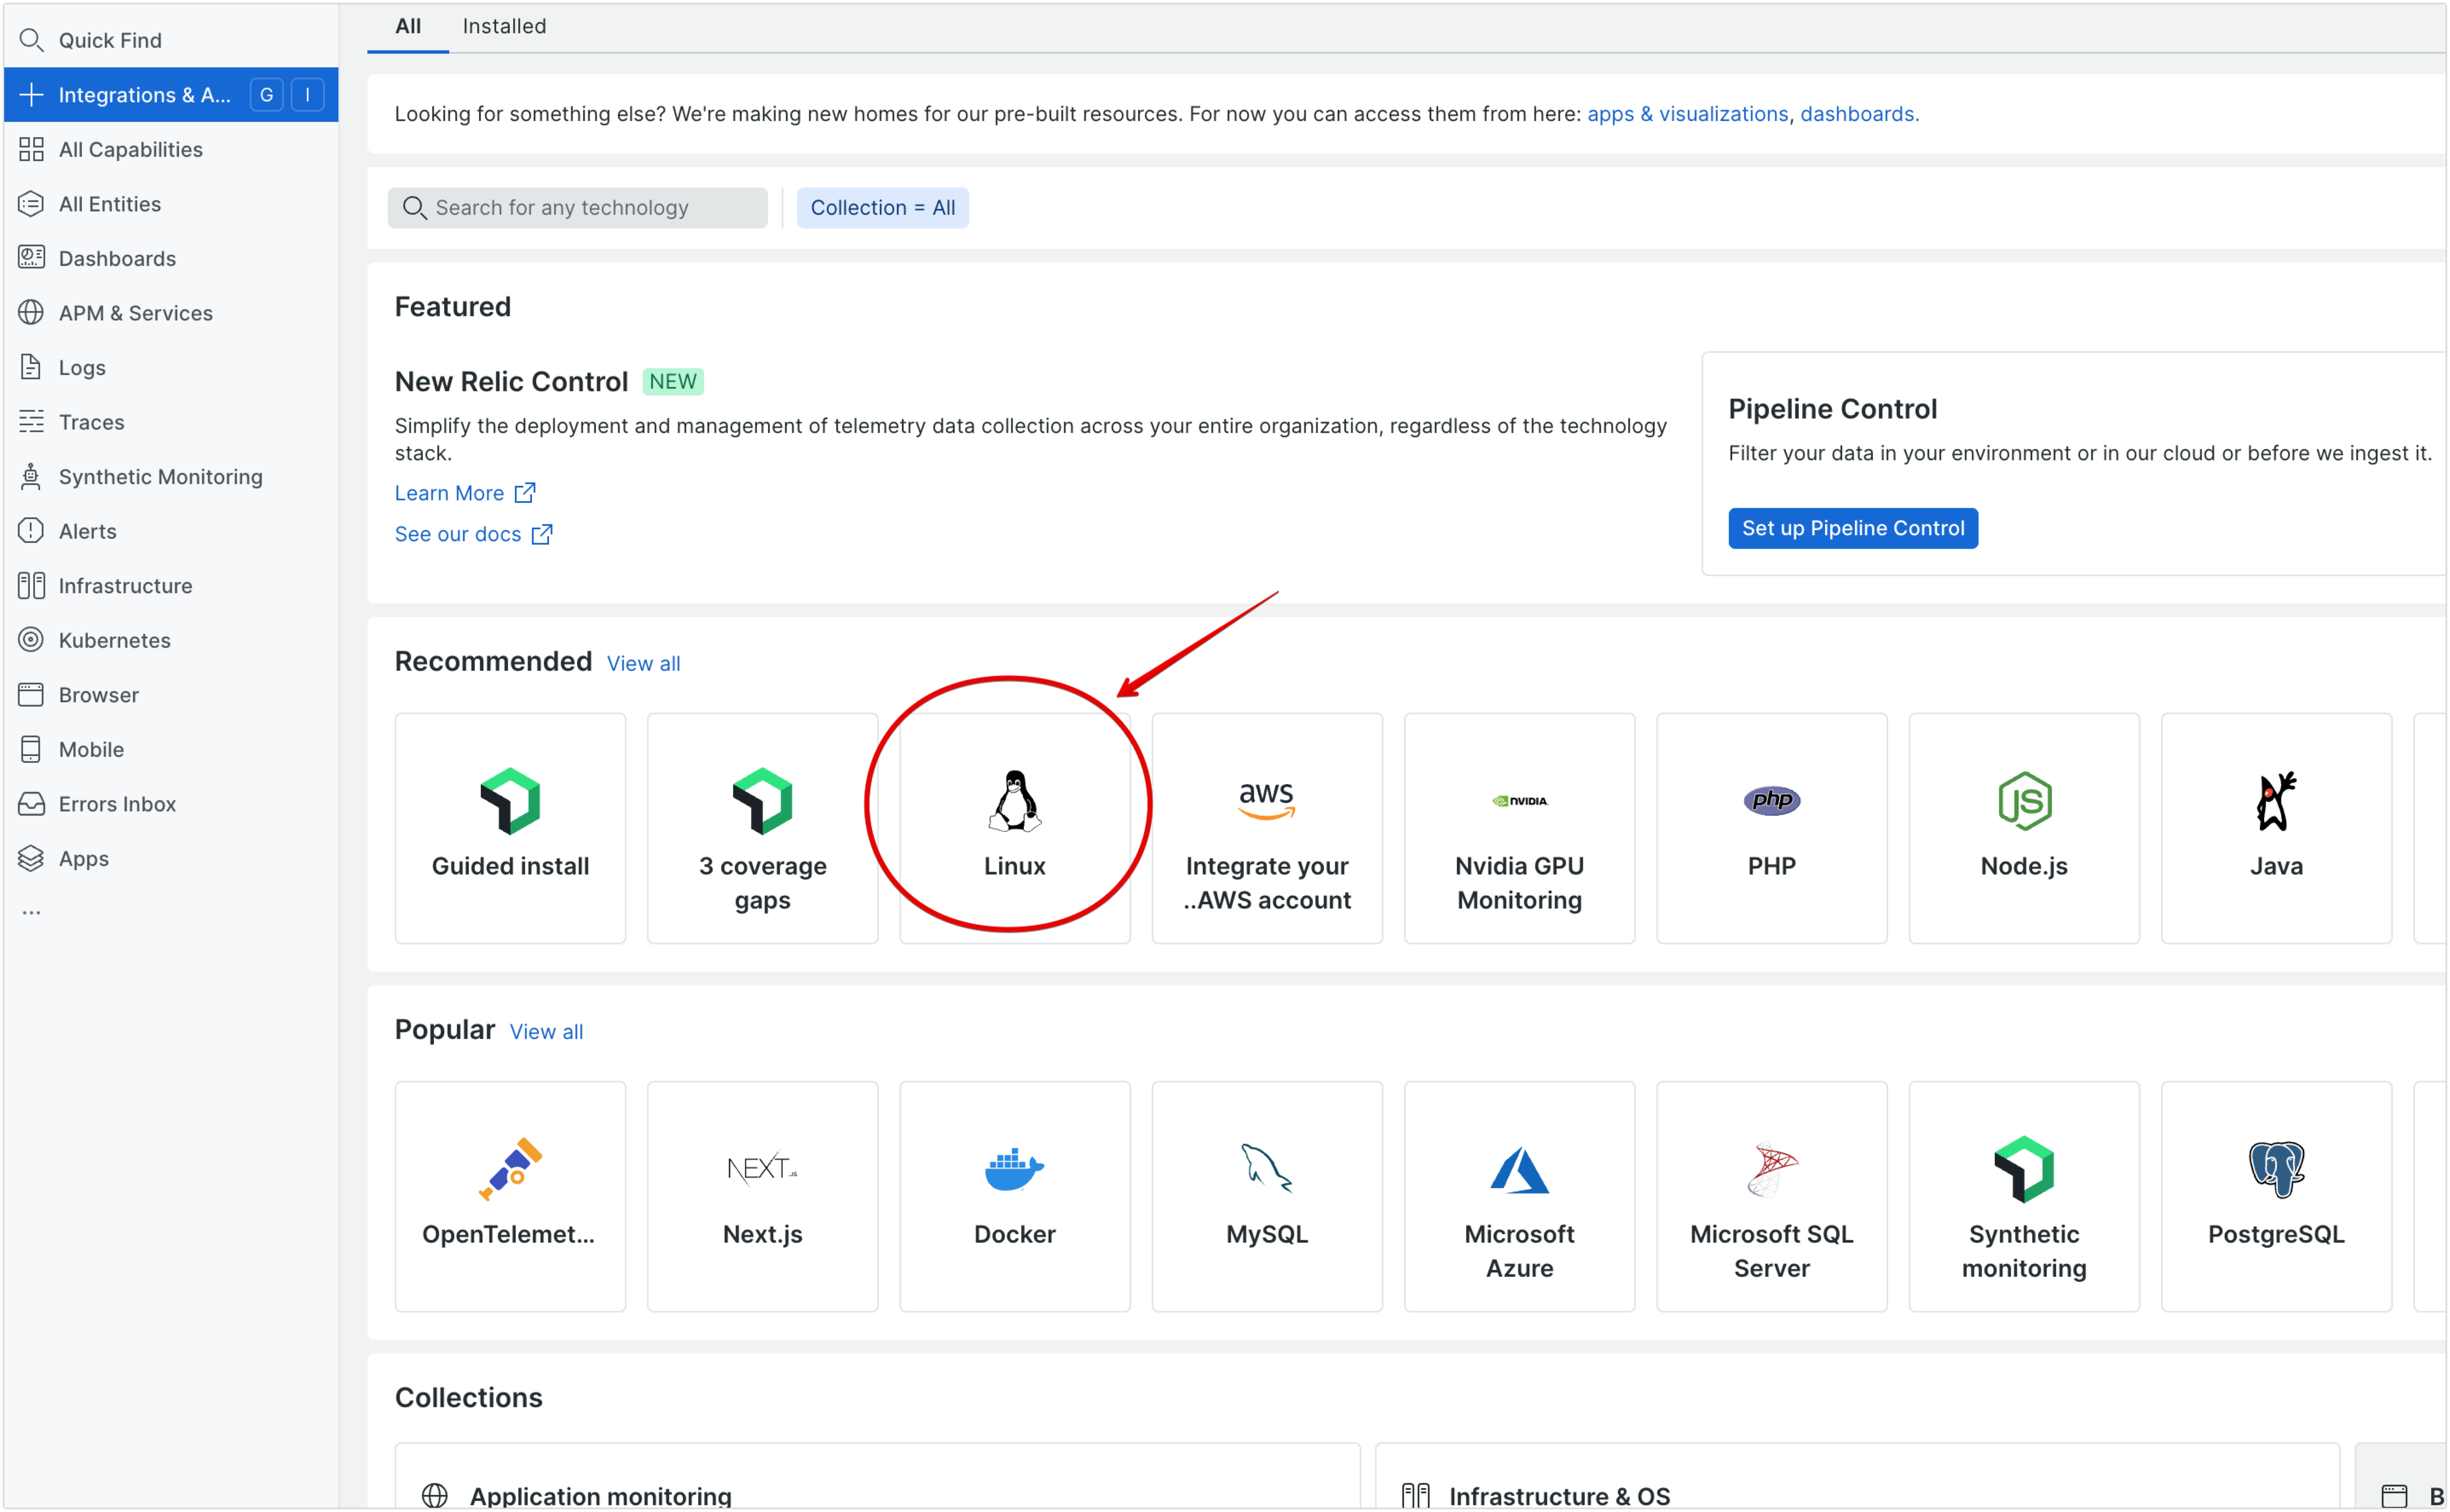Open the apps & visualizations link
Image resolution: width=2450 pixels, height=1512 pixels.
tap(1687, 114)
